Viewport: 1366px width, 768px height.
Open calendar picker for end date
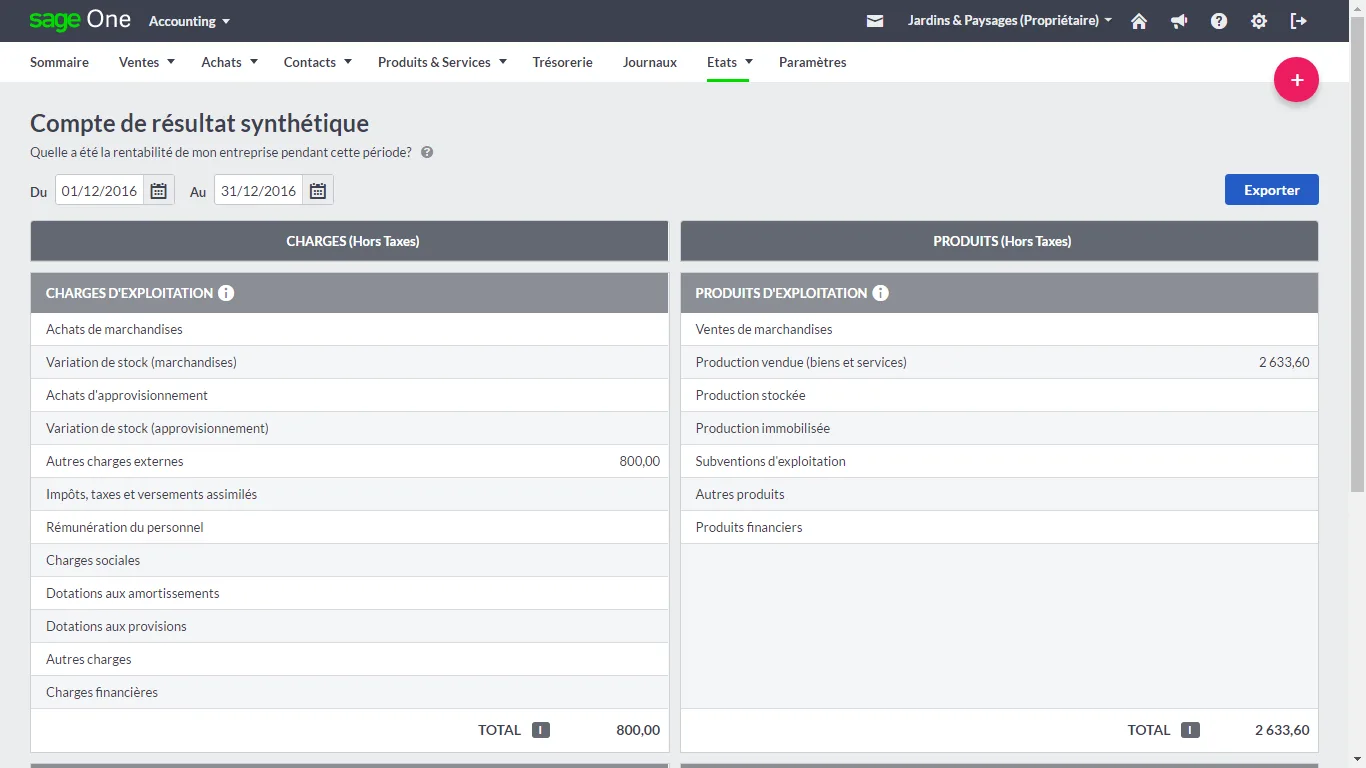(318, 190)
